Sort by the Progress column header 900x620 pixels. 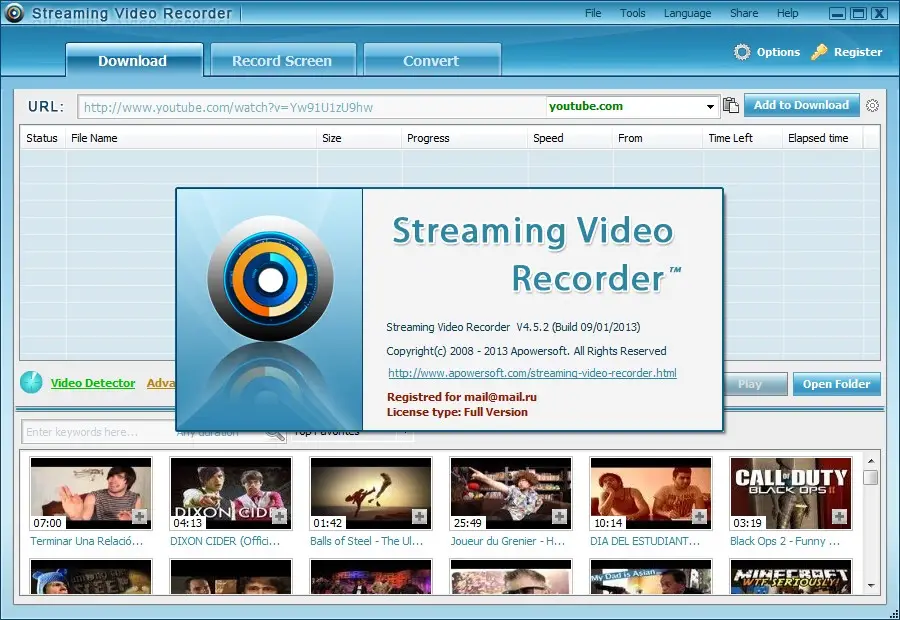point(464,138)
